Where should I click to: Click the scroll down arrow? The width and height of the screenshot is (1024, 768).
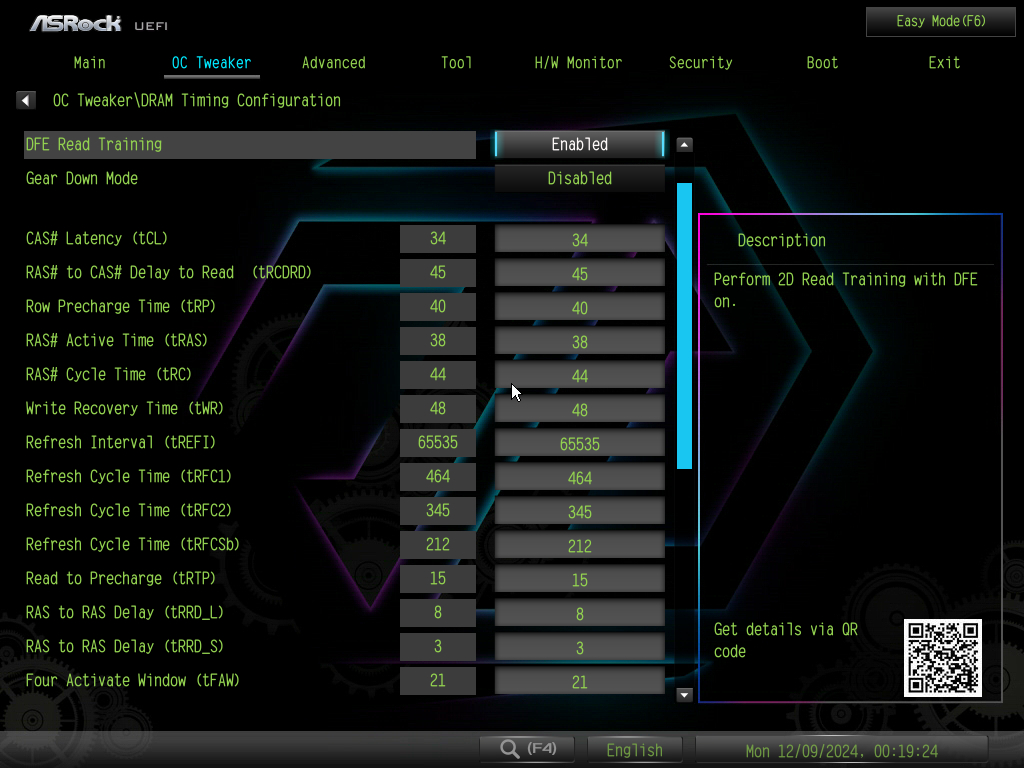tap(684, 695)
